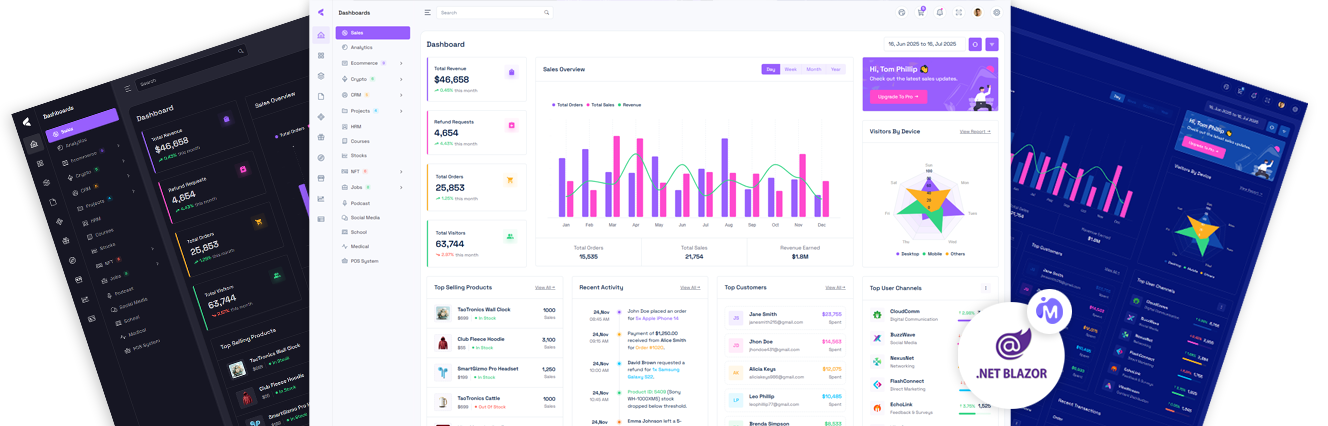Expand the Projects menu in sidebar
Image resolution: width=1328 pixels, height=426 pixels.
(x=401, y=111)
